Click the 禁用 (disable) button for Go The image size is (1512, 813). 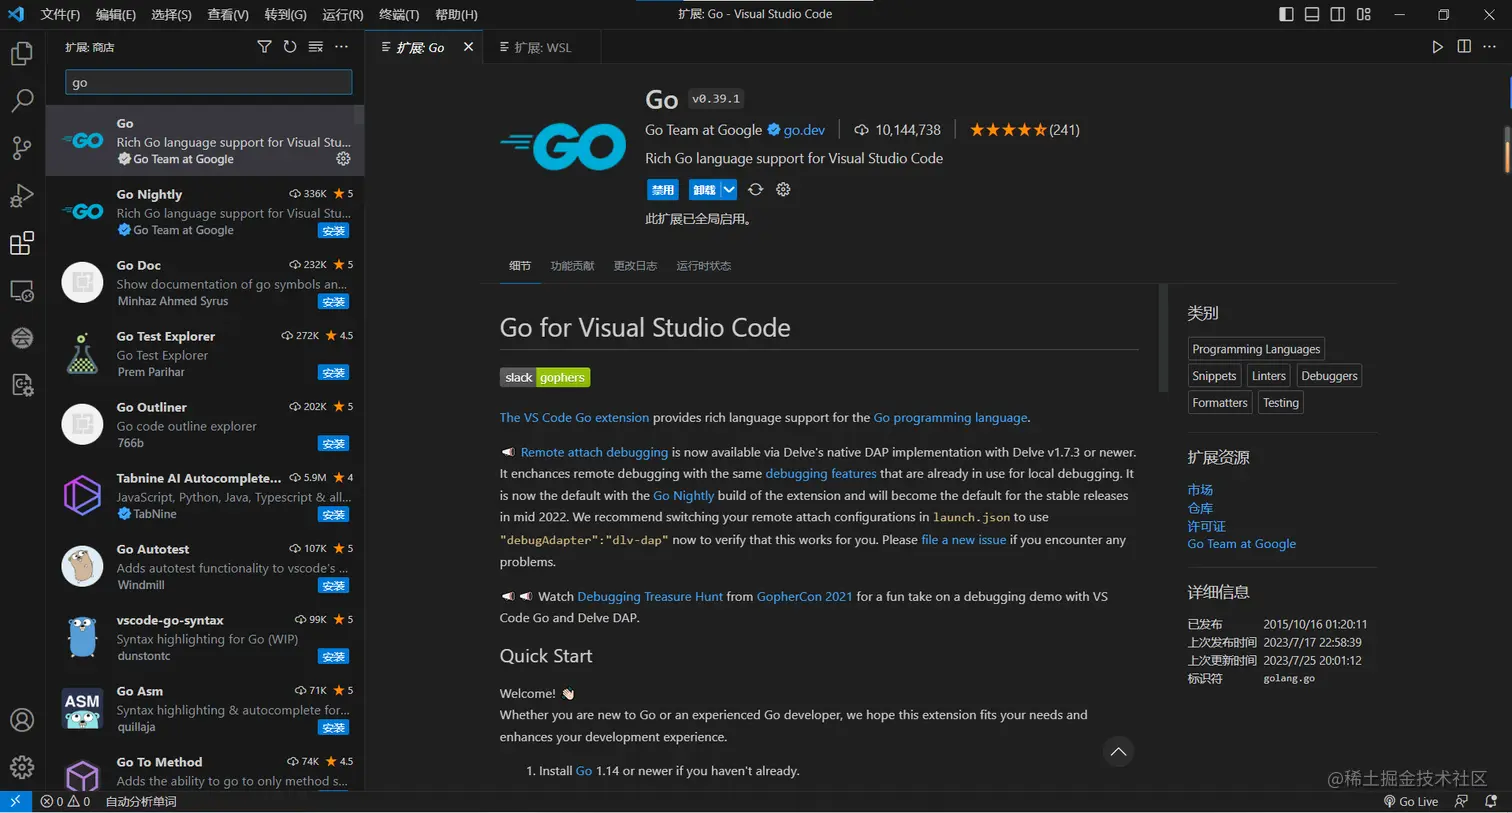point(663,189)
